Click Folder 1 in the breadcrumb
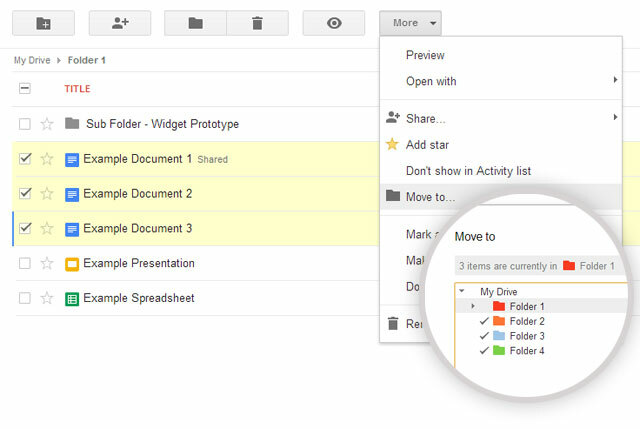Image resolution: width=640 pixels, height=429 pixels. [x=87, y=60]
